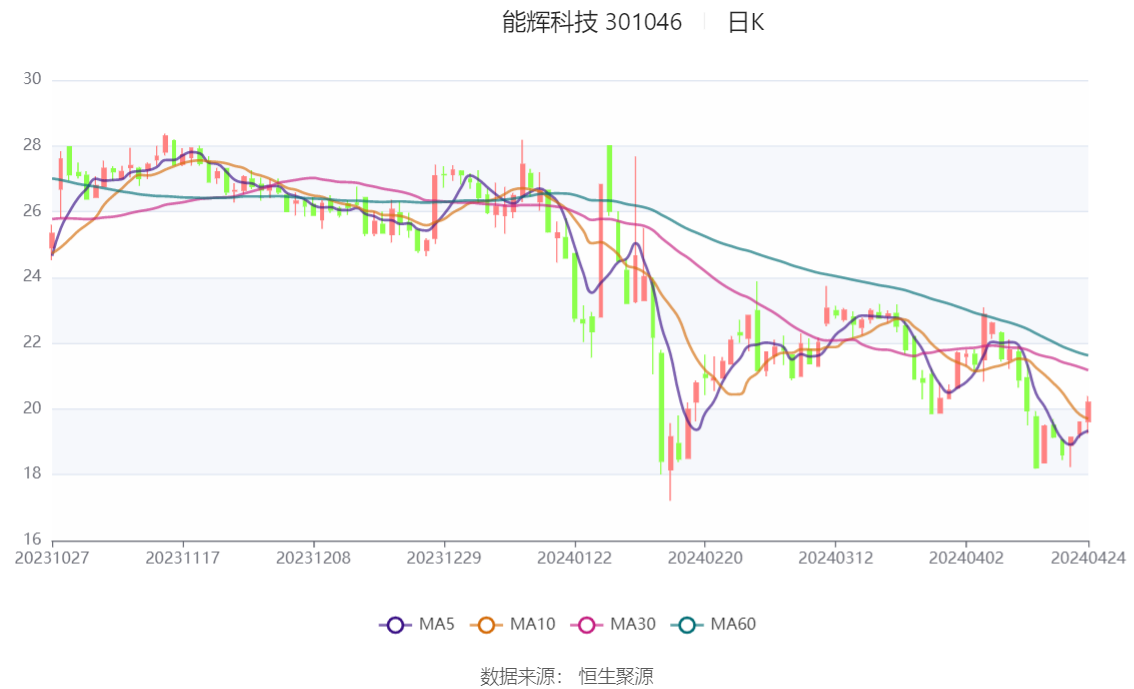Screen dimensions: 1134x689
Task: Click the MA10 legend circle marker
Action: [x=489, y=625]
